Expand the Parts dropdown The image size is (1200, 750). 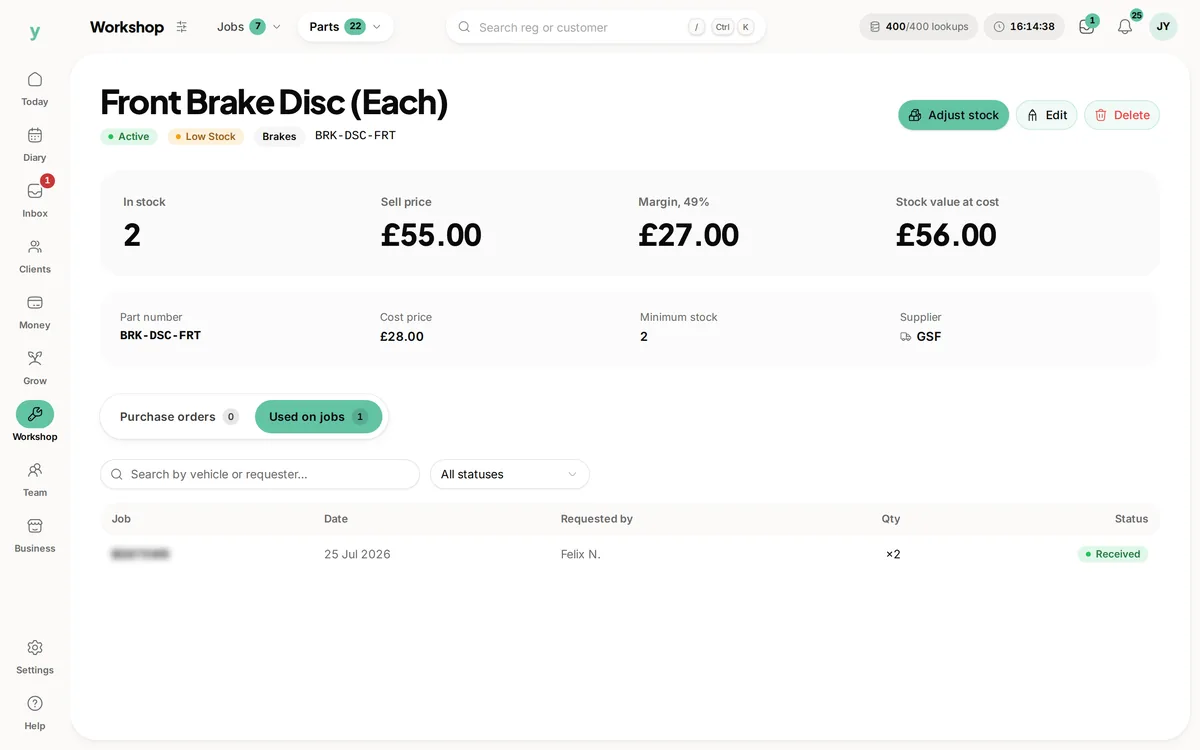[345, 27]
